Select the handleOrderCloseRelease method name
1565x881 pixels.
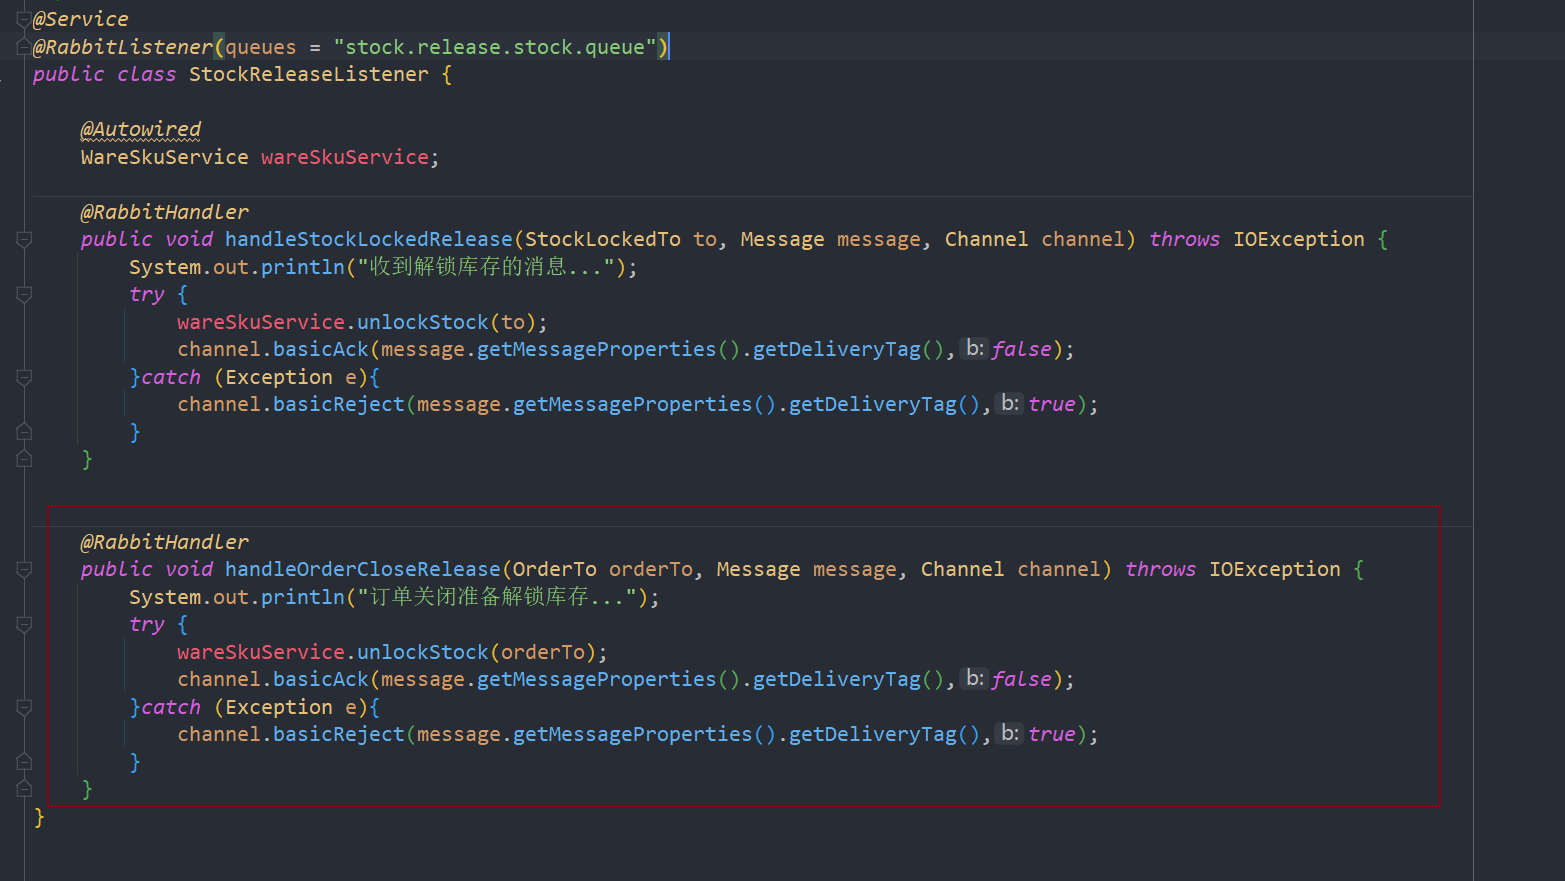point(362,569)
